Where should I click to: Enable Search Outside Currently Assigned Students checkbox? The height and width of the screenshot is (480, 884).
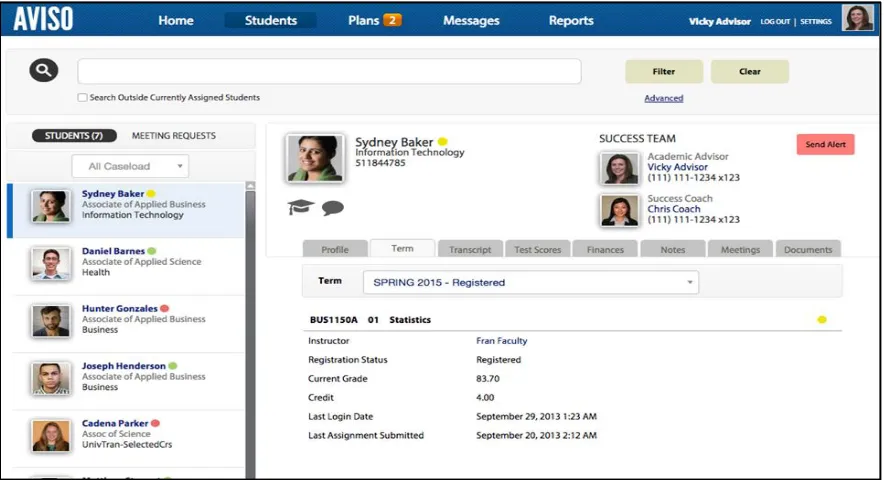82,98
